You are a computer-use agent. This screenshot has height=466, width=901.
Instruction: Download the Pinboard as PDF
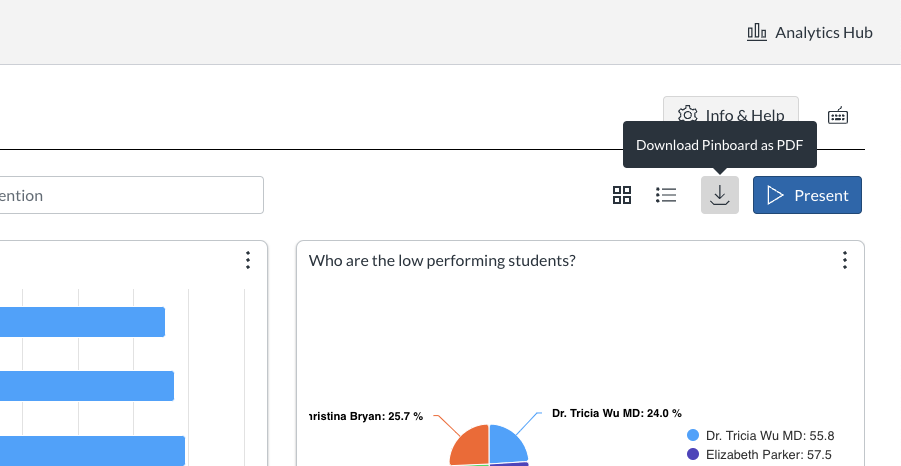click(720, 195)
